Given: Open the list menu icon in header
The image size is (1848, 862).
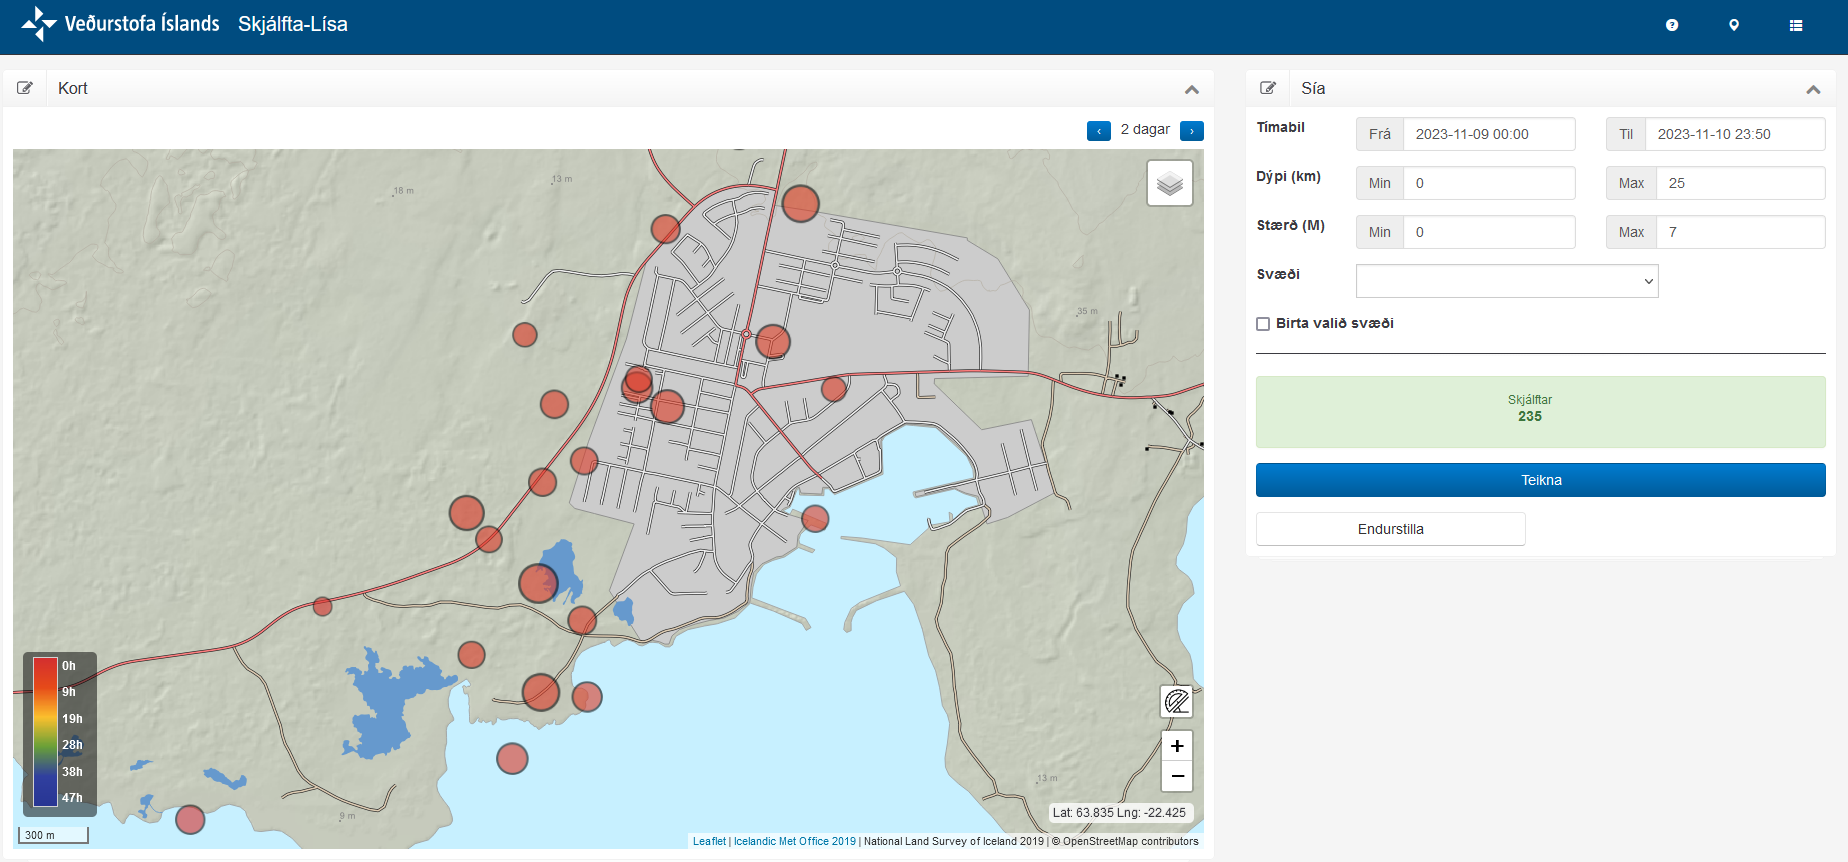Looking at the screenshot, I should pos(1796,25).
